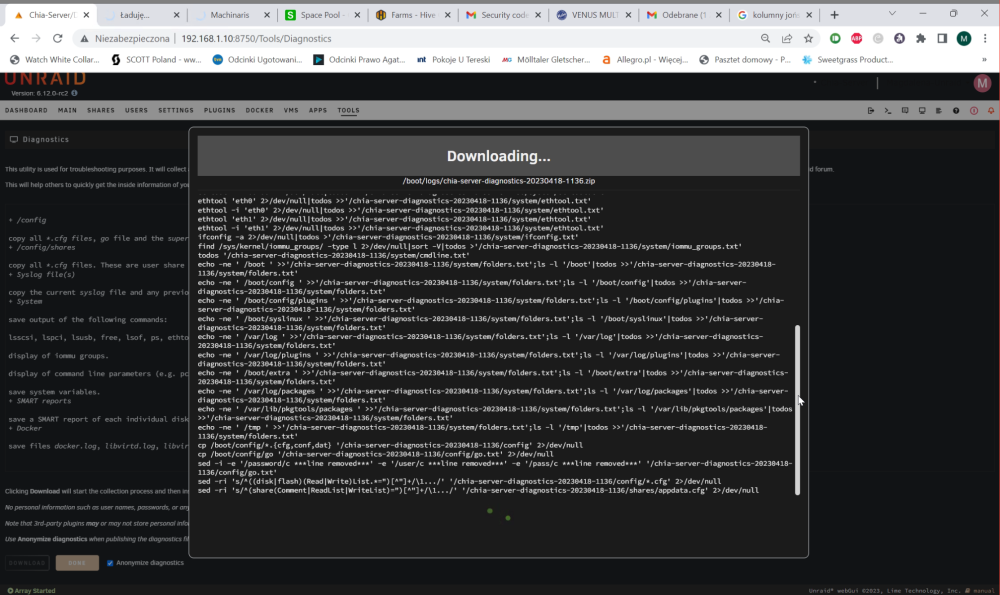
Task: Switch to the Ładuję... loading tab
Action: [140, 15]
